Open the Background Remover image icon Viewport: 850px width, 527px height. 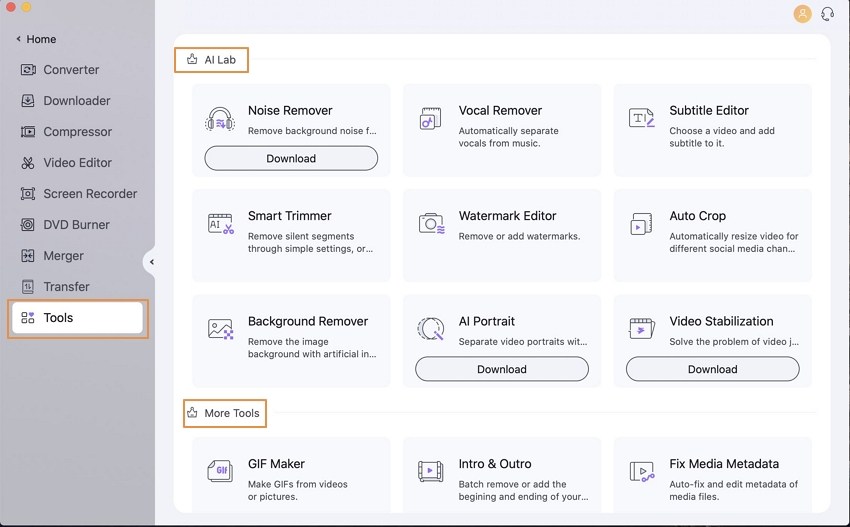coord(220,329)
